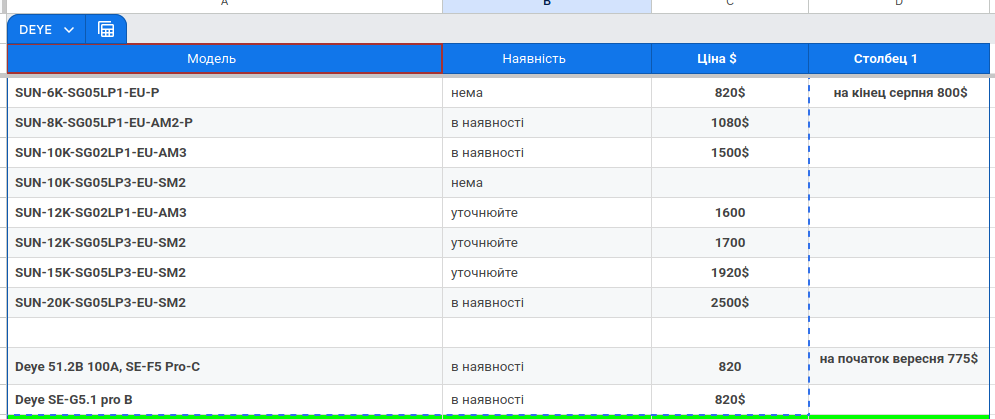Click cell Deye SE-G5.1 pro B
This screenshot has width=995, height=419.
[225, 400]
